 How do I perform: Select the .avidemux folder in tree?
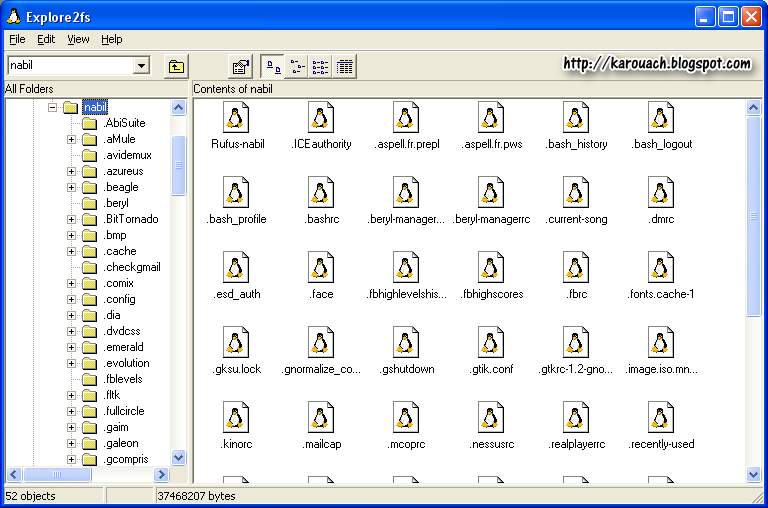coord(128,155)
